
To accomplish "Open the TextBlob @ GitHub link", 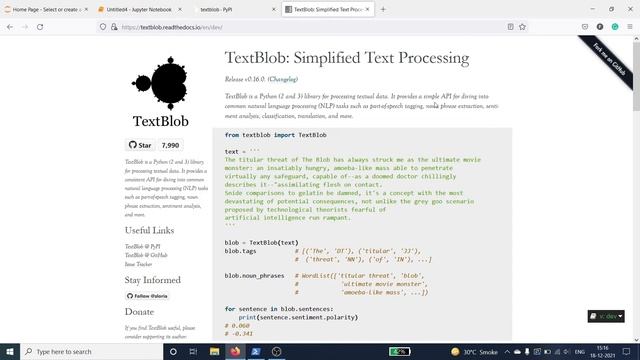I will point(146,255).
